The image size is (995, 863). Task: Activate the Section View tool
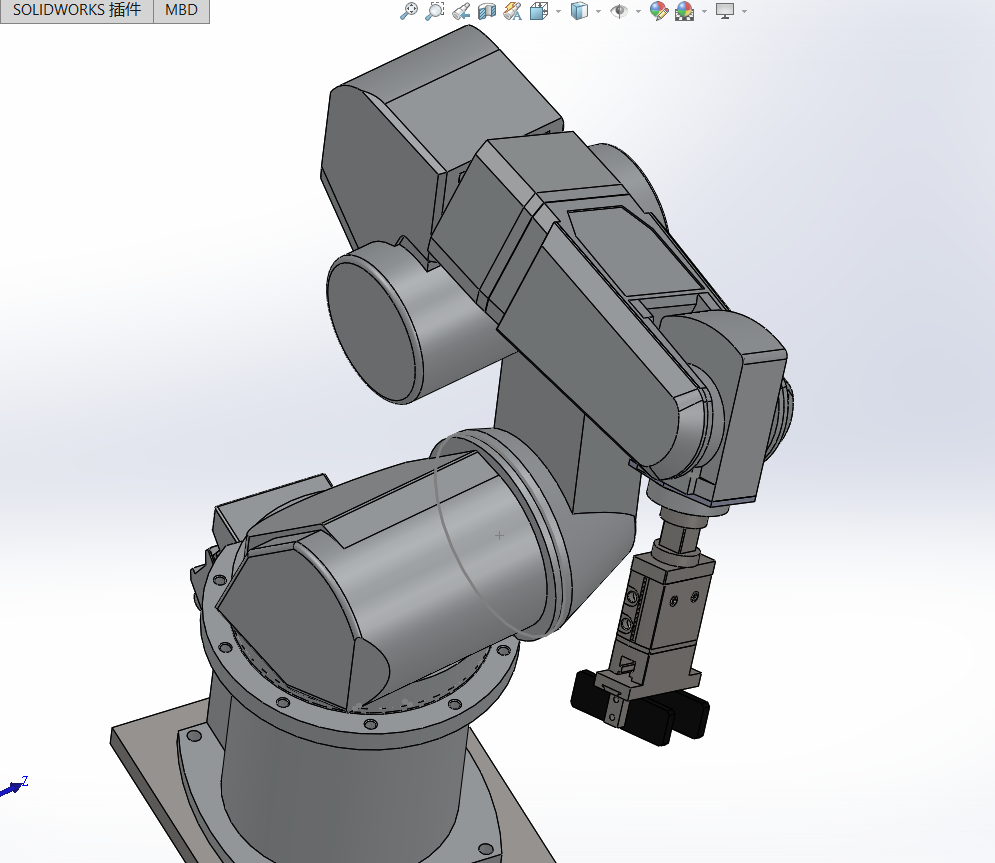click(x=487, y=11)
